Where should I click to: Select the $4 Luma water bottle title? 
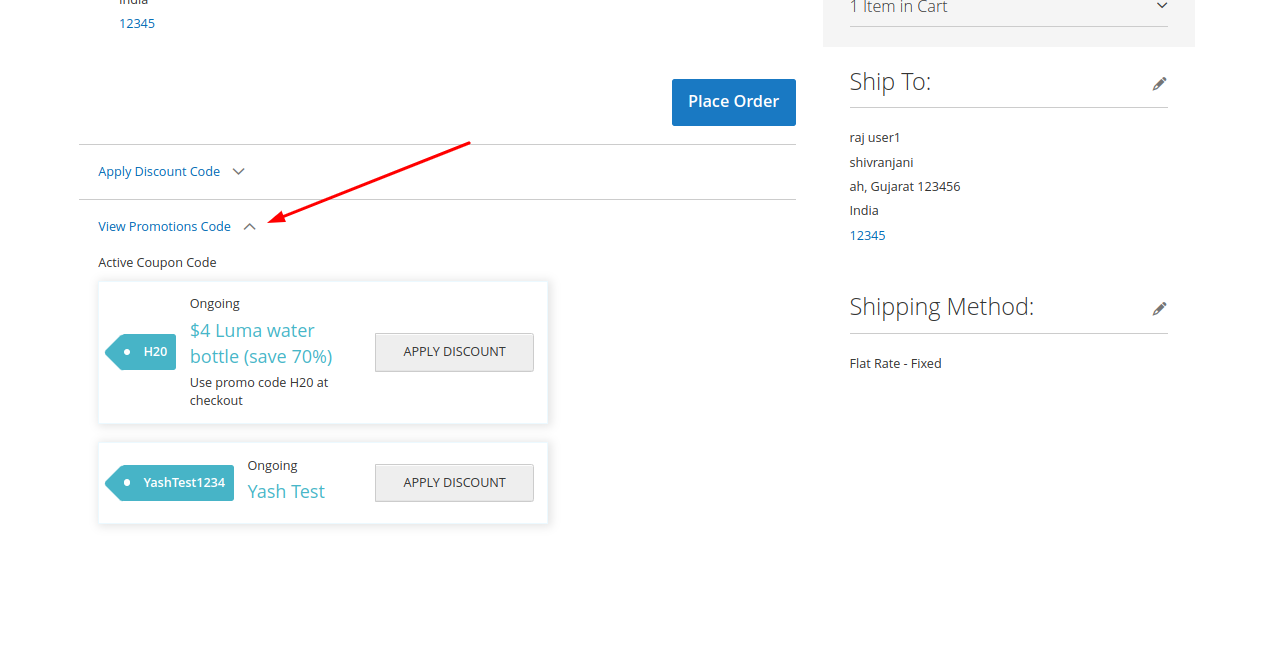point(261,343)
